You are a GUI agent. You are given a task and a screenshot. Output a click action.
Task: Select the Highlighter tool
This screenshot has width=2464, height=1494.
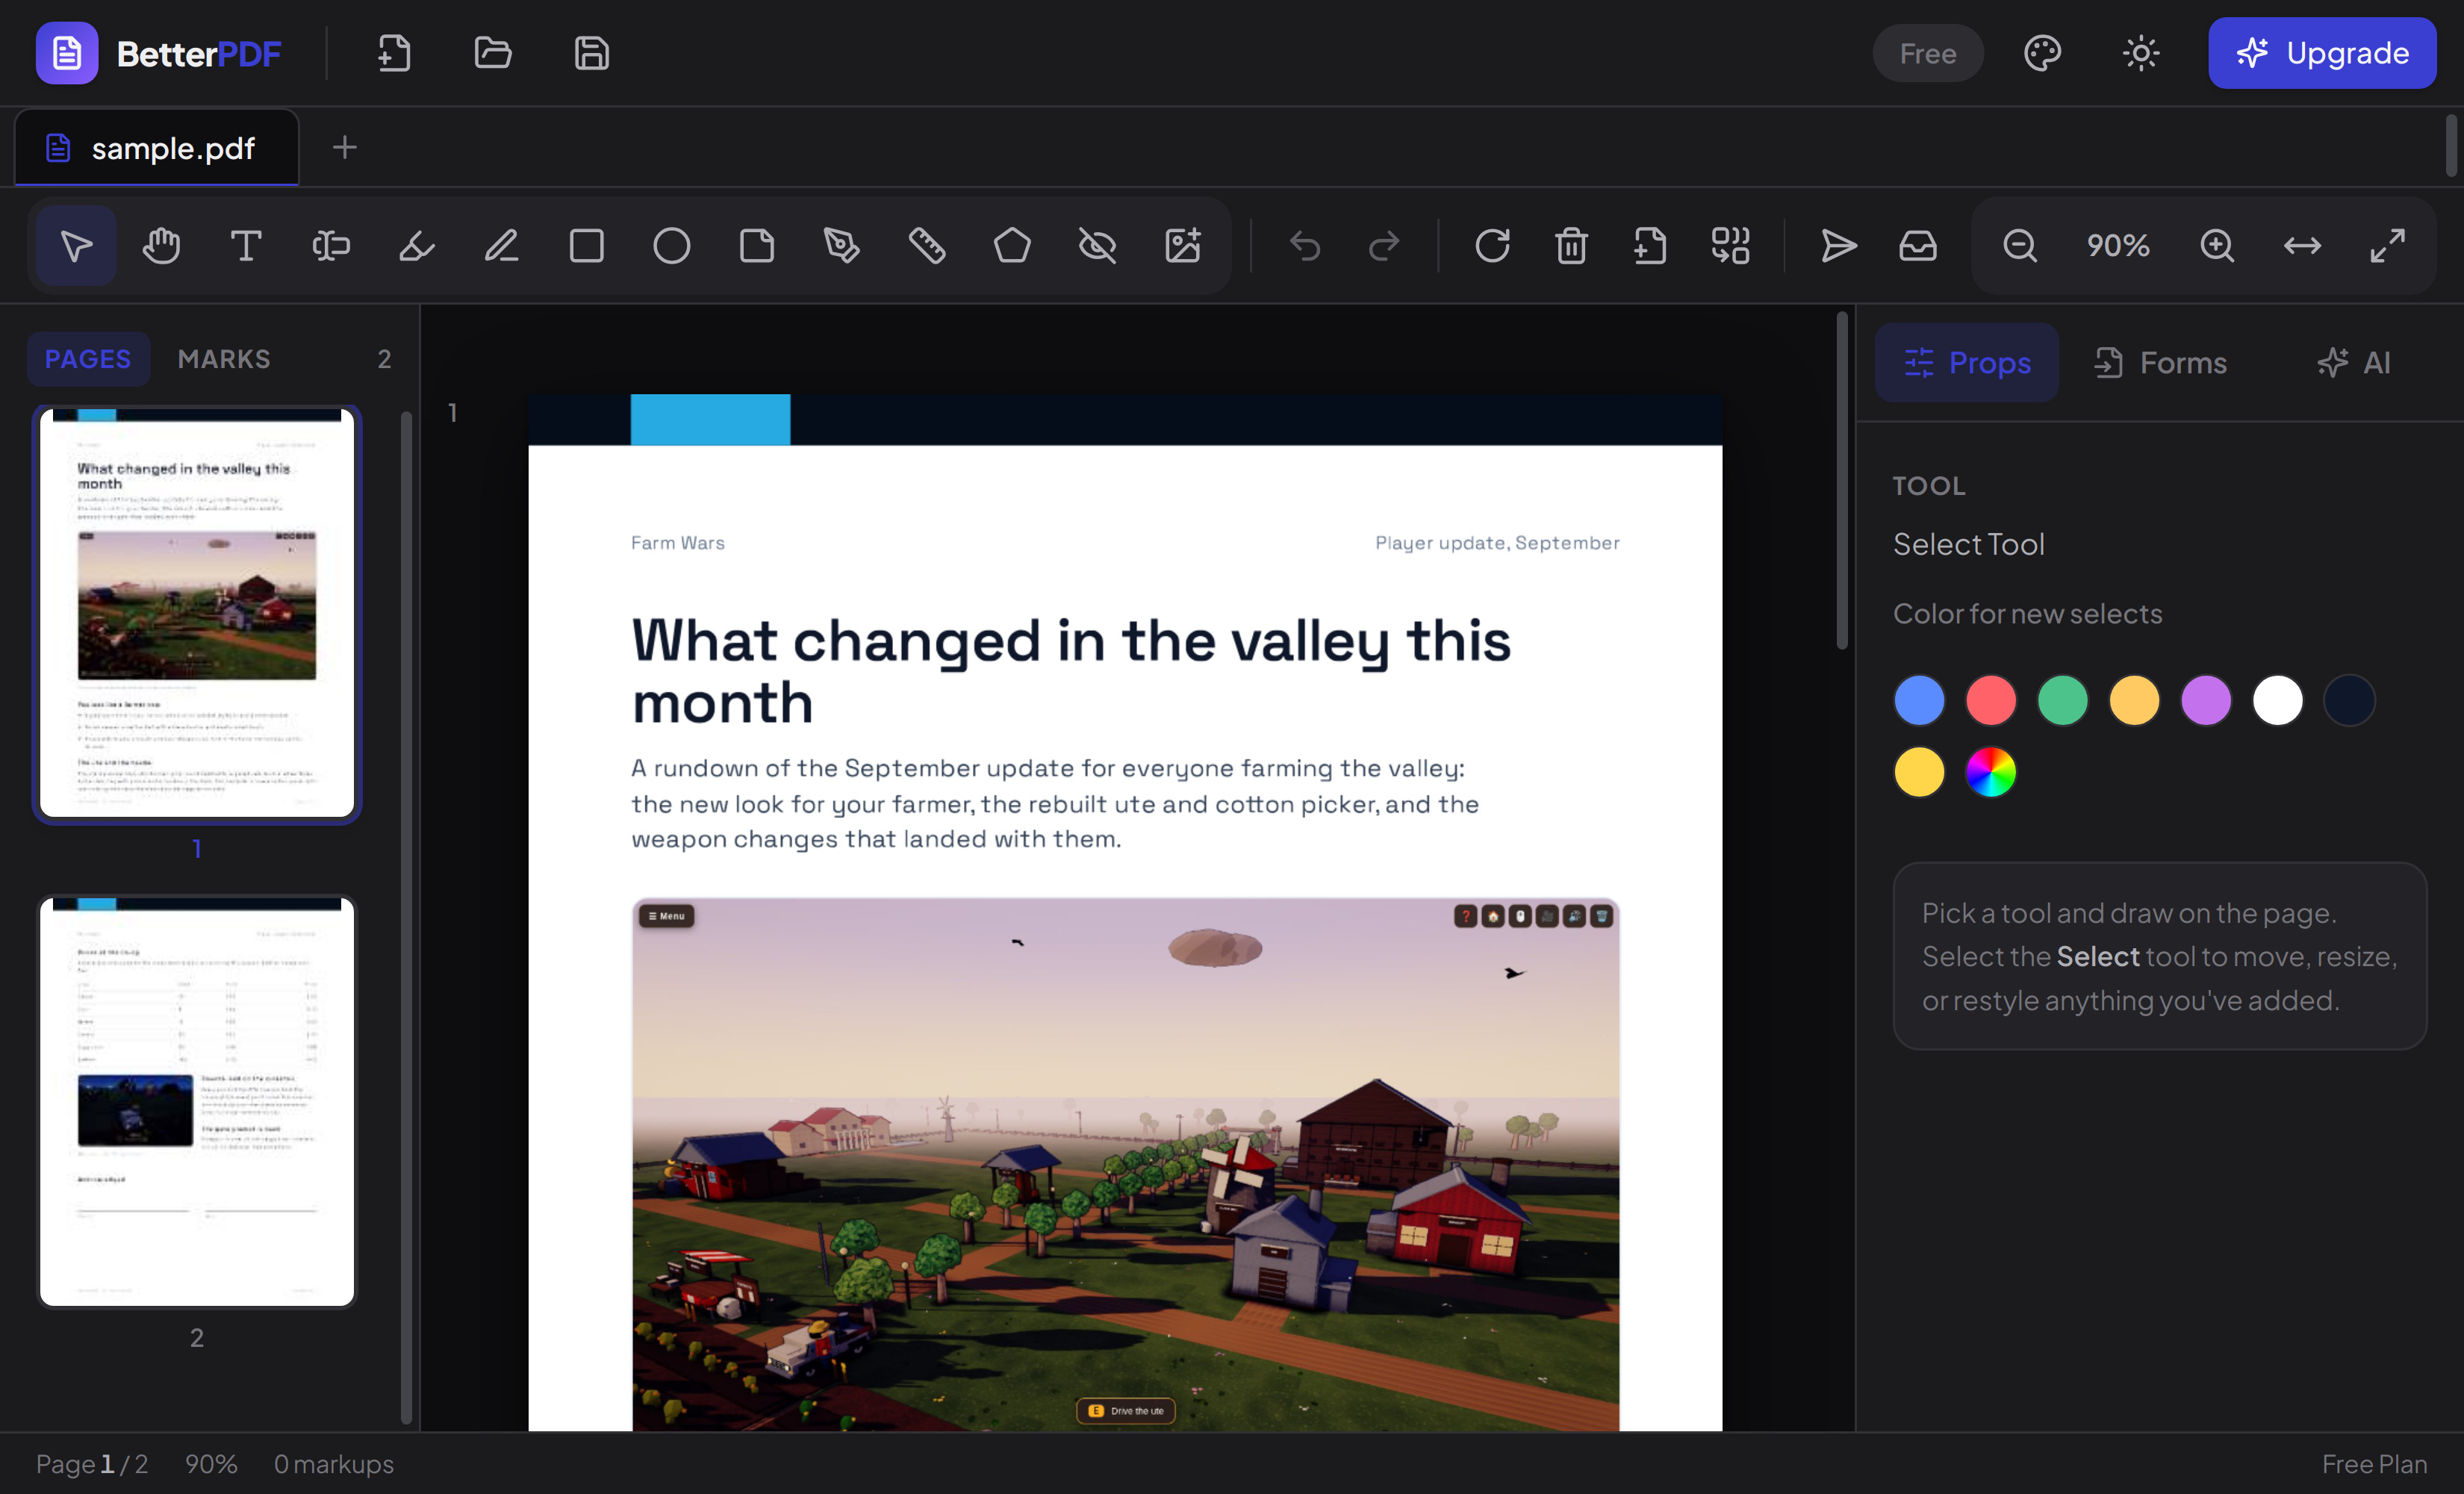[416, 246]
